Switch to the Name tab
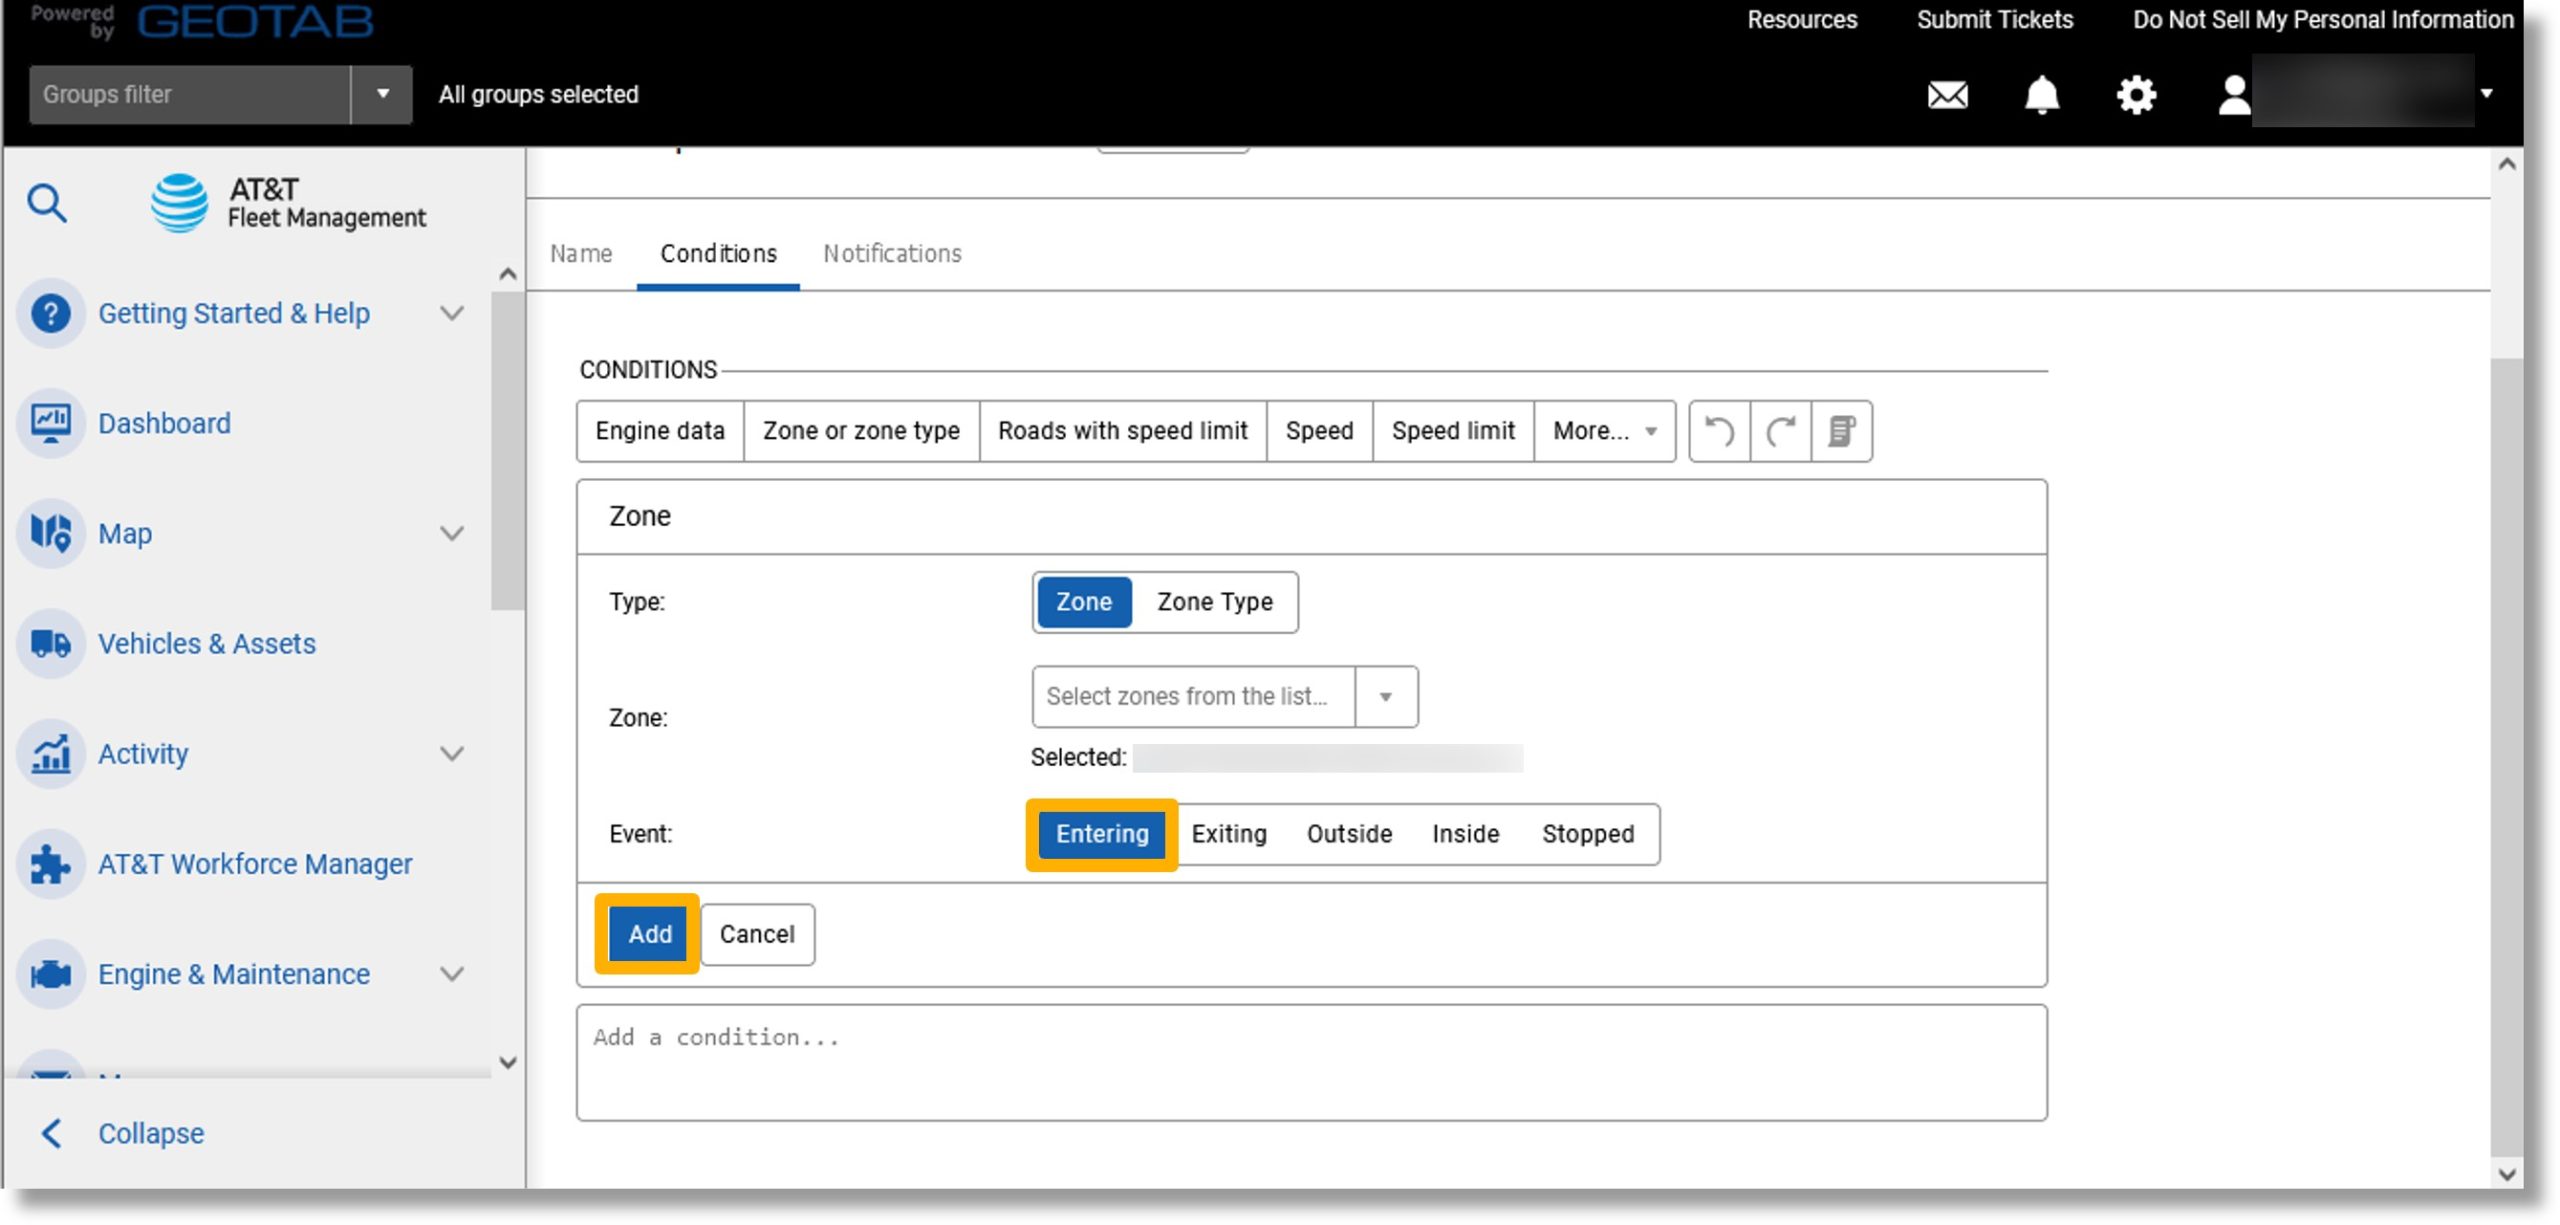This screenshot has height=1225, width=2560. [x=581, y=253]
